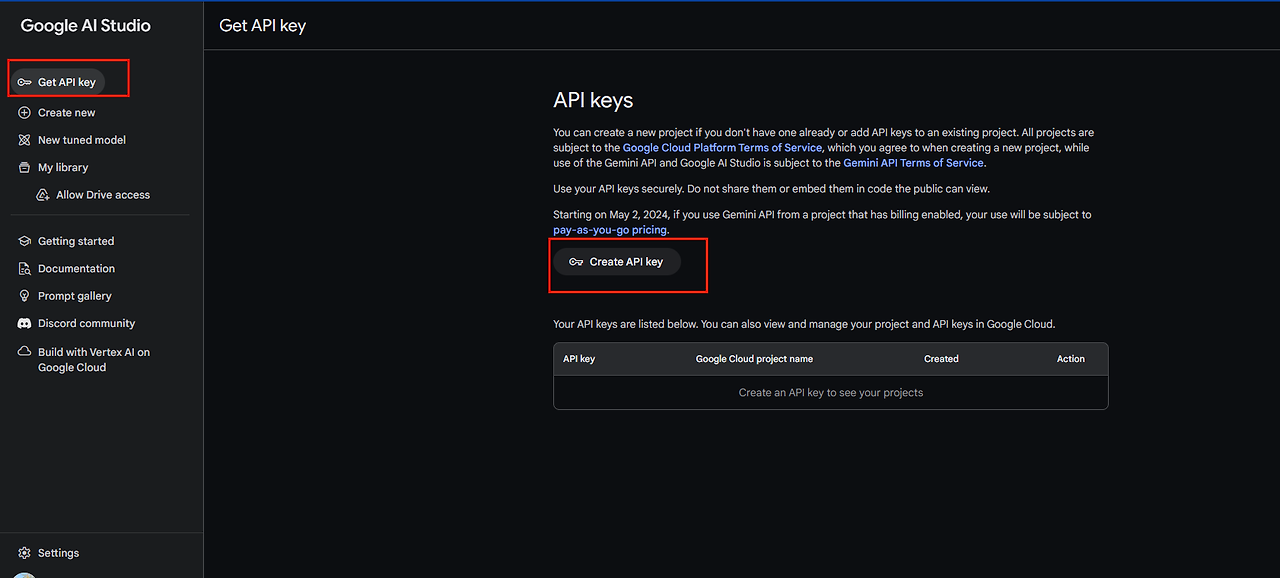The image size is (1280, 578).
Task: Open the Documentation page
Action: (75, 268)
